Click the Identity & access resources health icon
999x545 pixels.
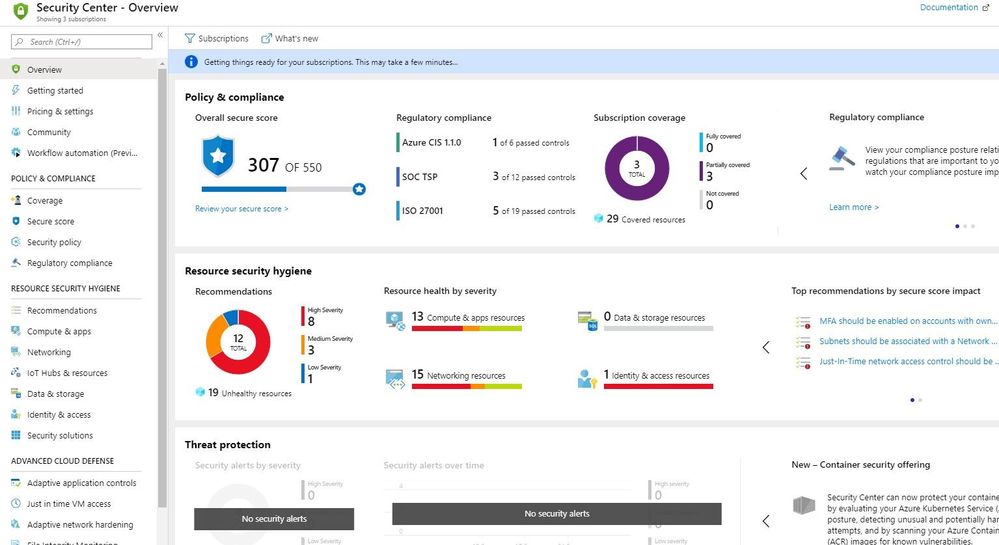click(587, 379)
